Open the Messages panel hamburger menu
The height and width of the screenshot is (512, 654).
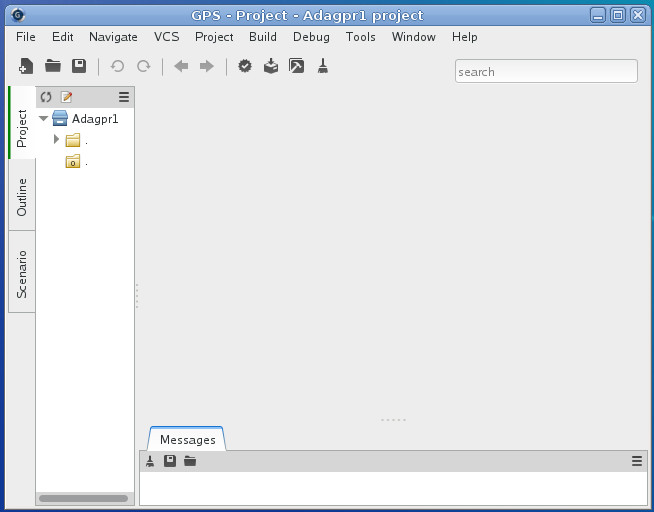[636, 461]
